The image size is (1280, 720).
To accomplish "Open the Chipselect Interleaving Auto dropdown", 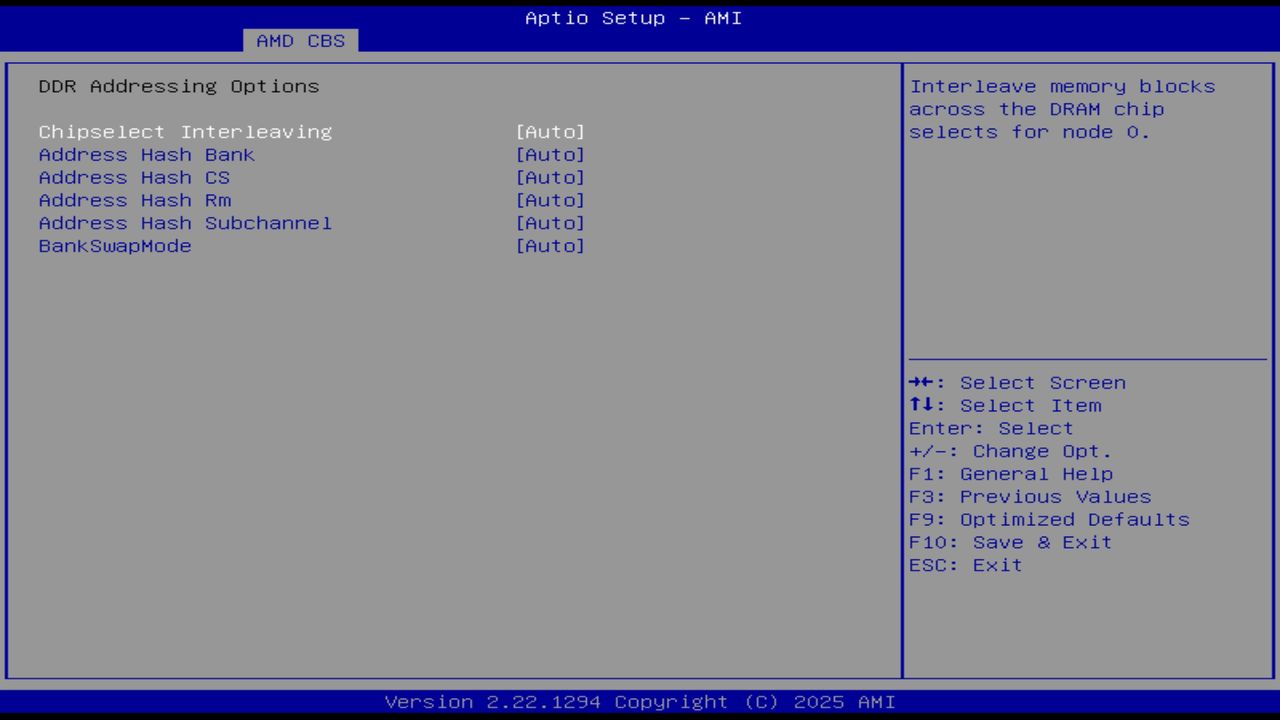I will [550, 131].
